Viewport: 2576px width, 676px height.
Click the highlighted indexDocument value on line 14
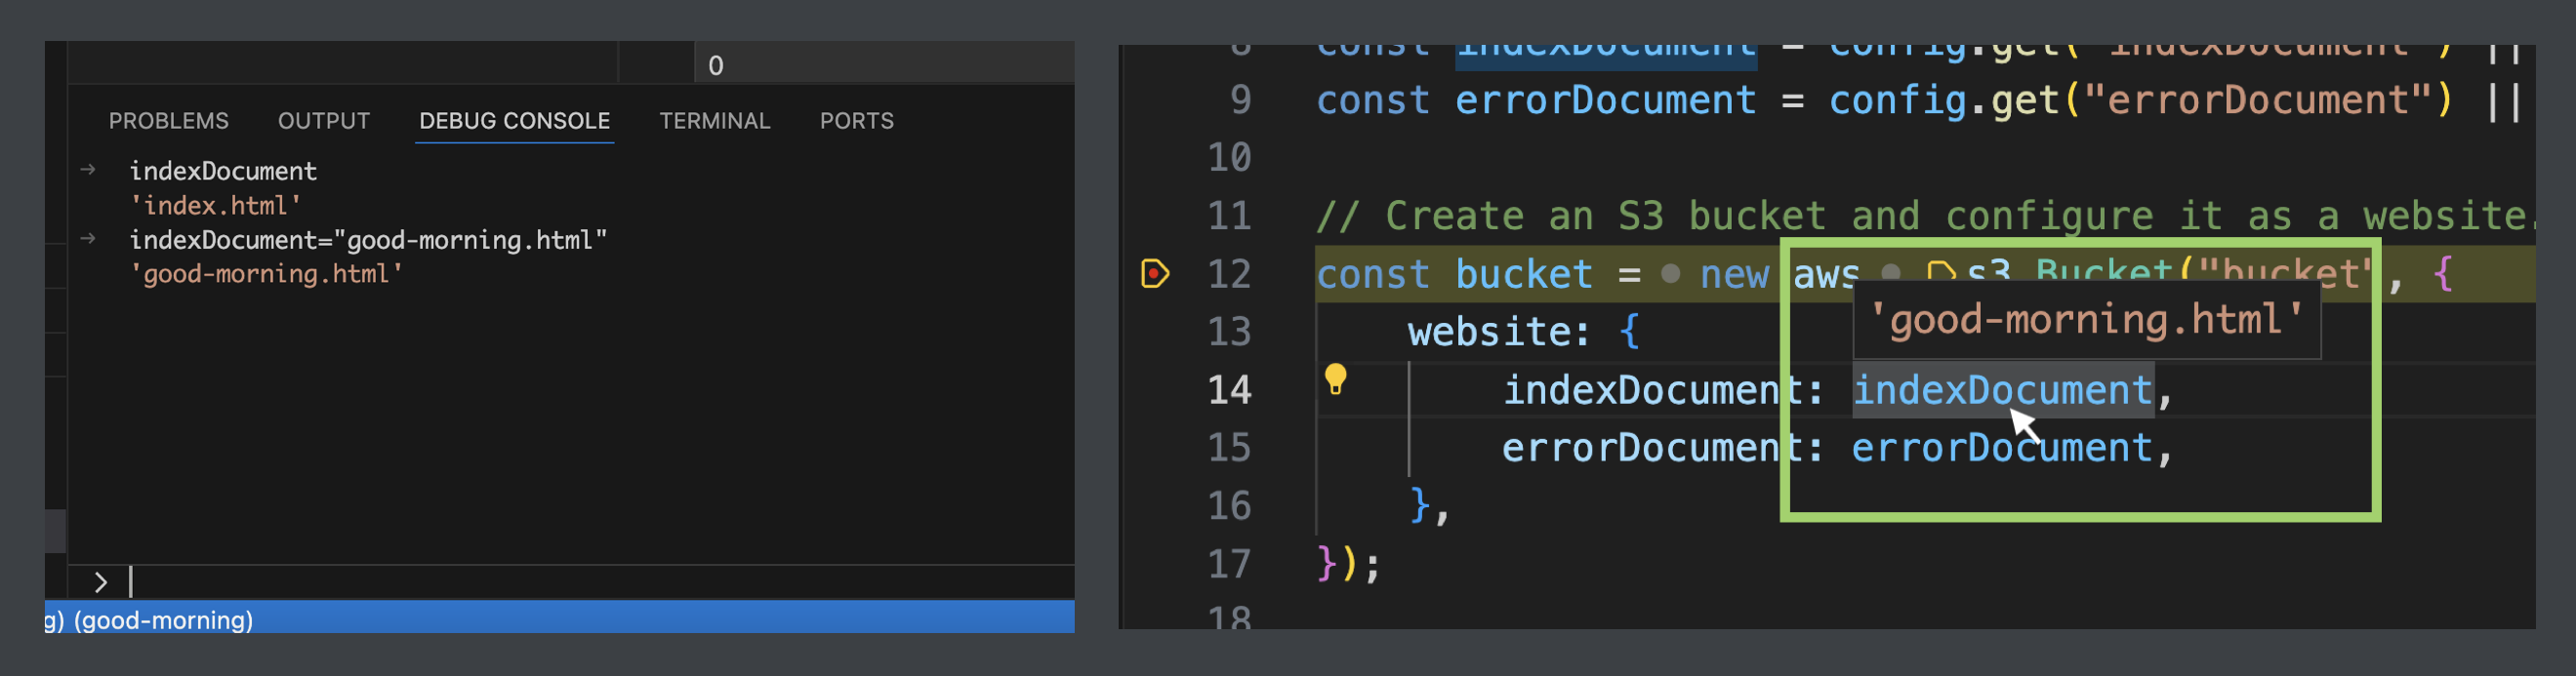pos(2001,390)
